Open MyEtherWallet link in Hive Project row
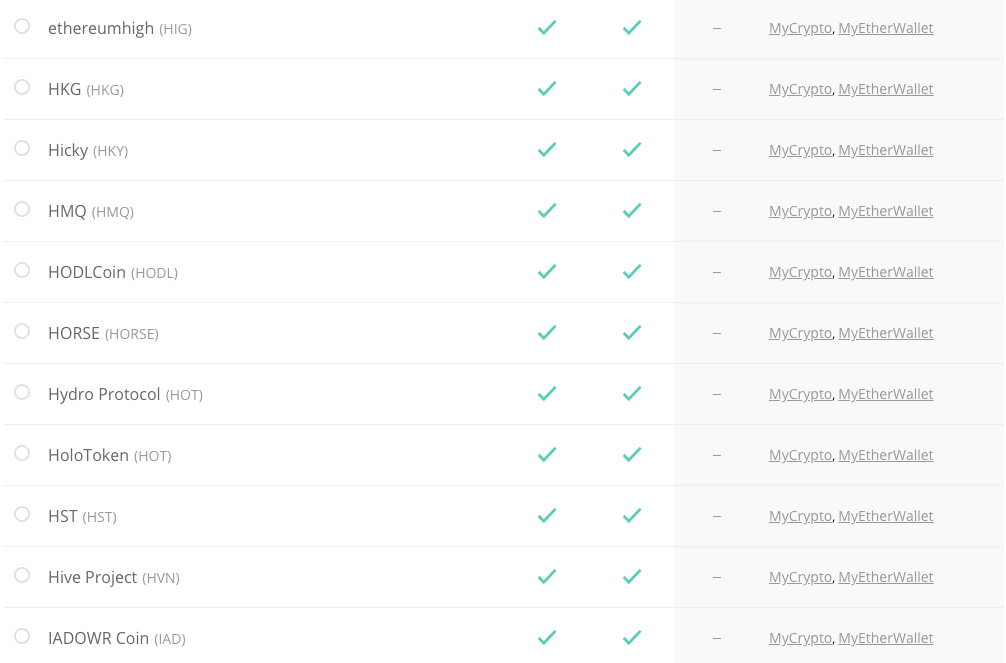 point(885,577)
